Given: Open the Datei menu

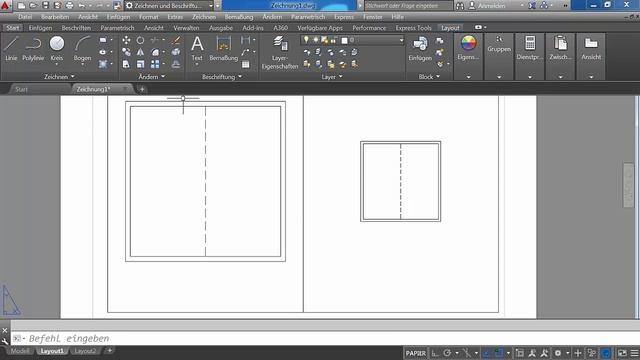Looking at the screenshot, I should (25, 17).
